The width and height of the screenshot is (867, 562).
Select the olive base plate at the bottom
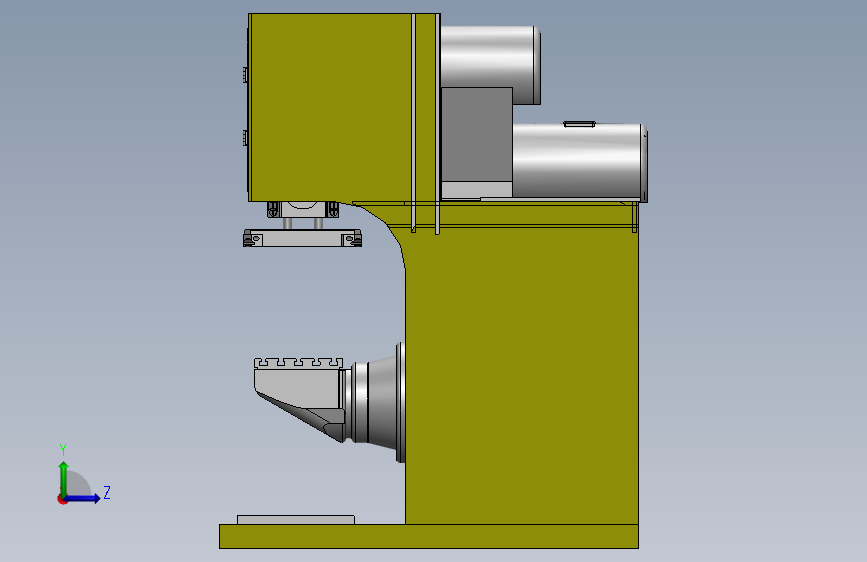[429, 537]
